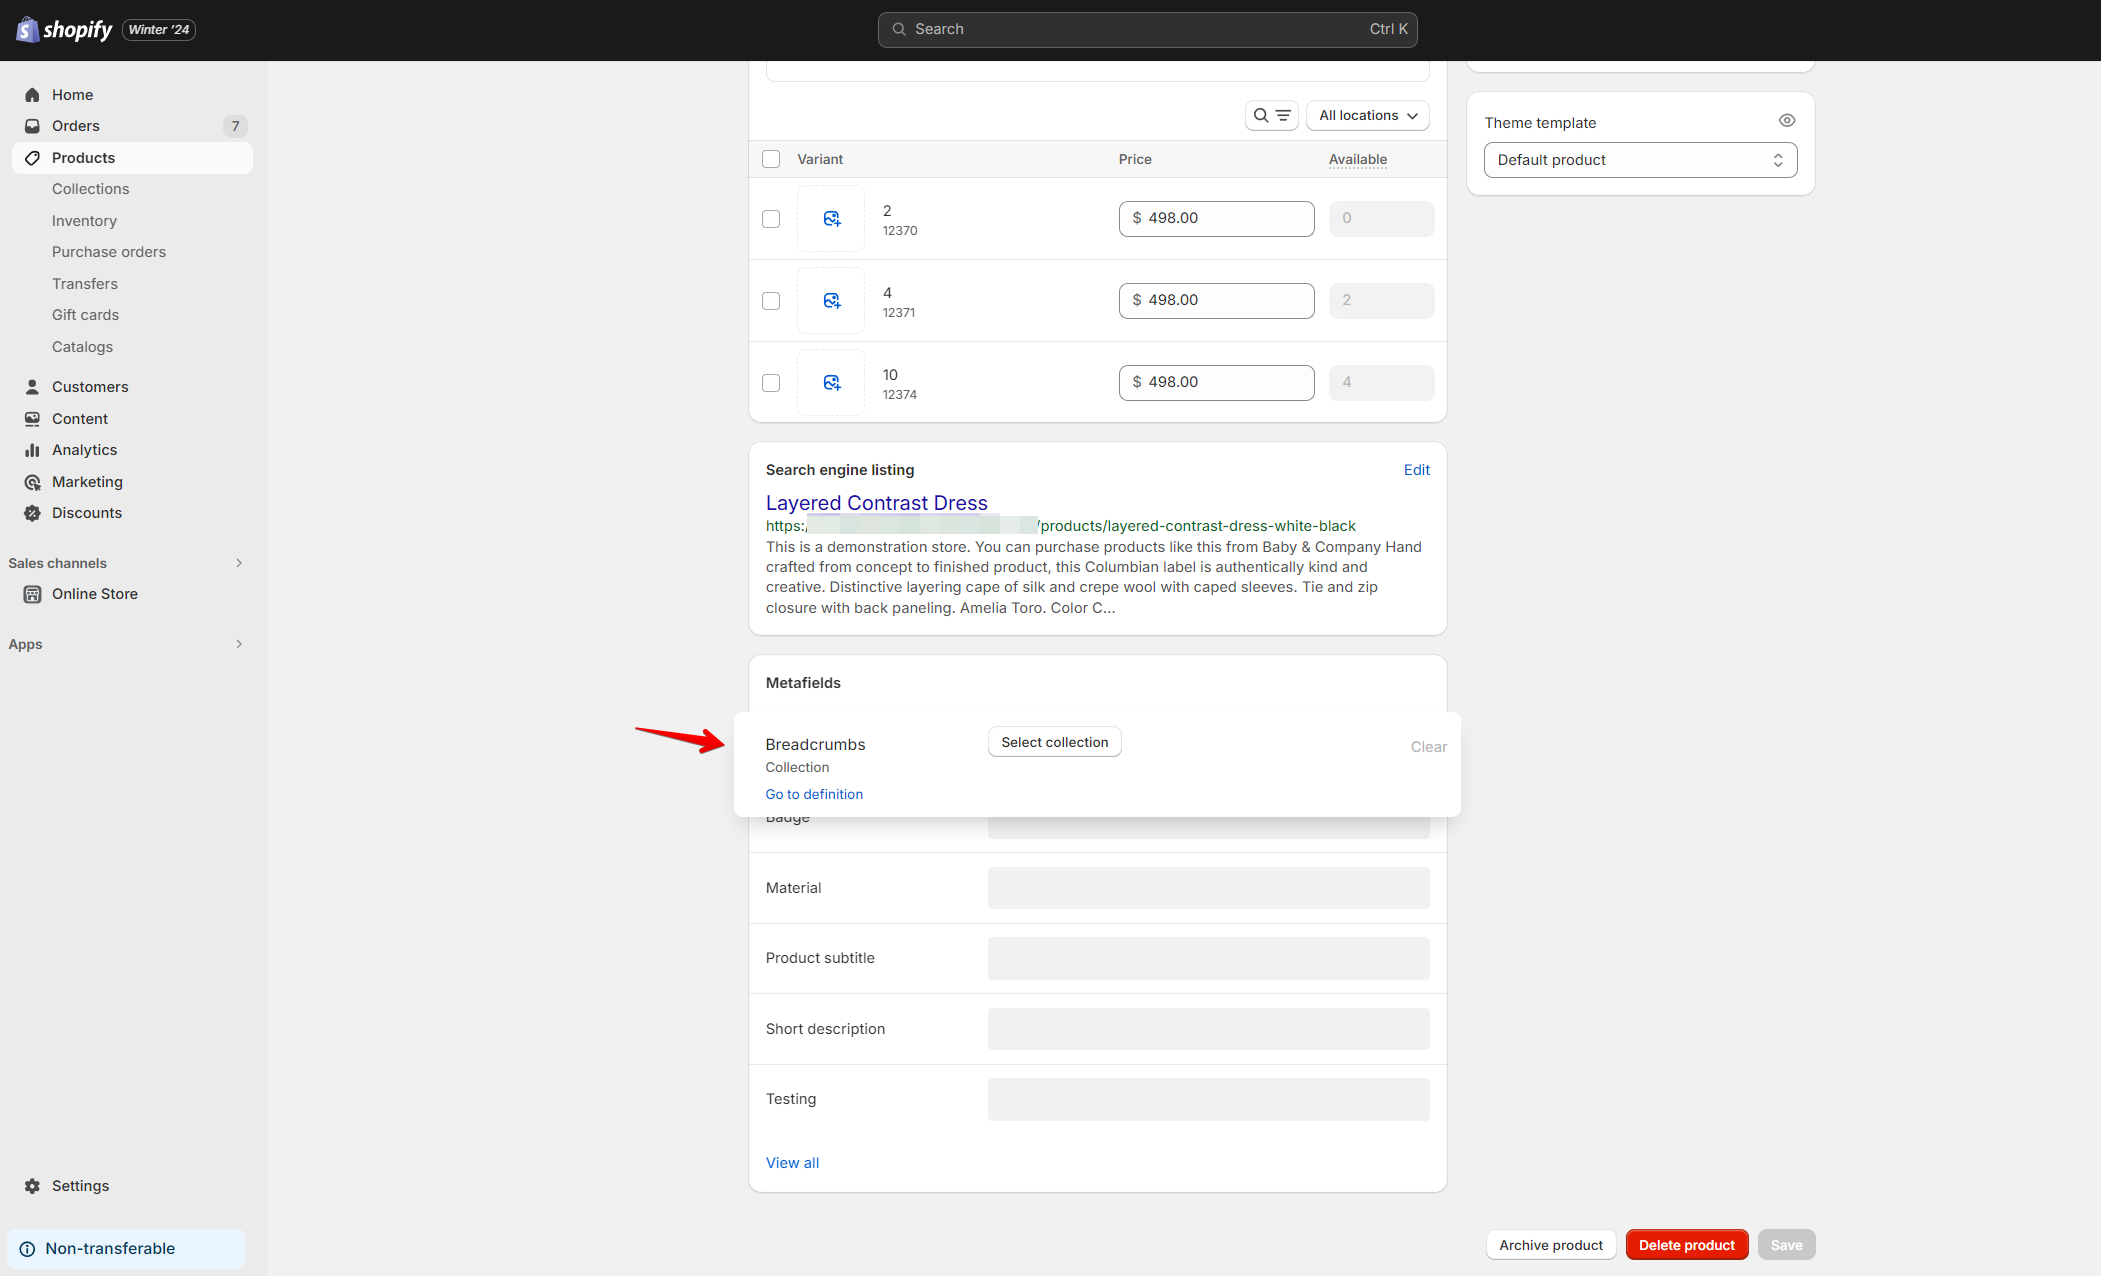Click the Products tag icon
Screen dimensions: 2101x1276
click(32, 158)
